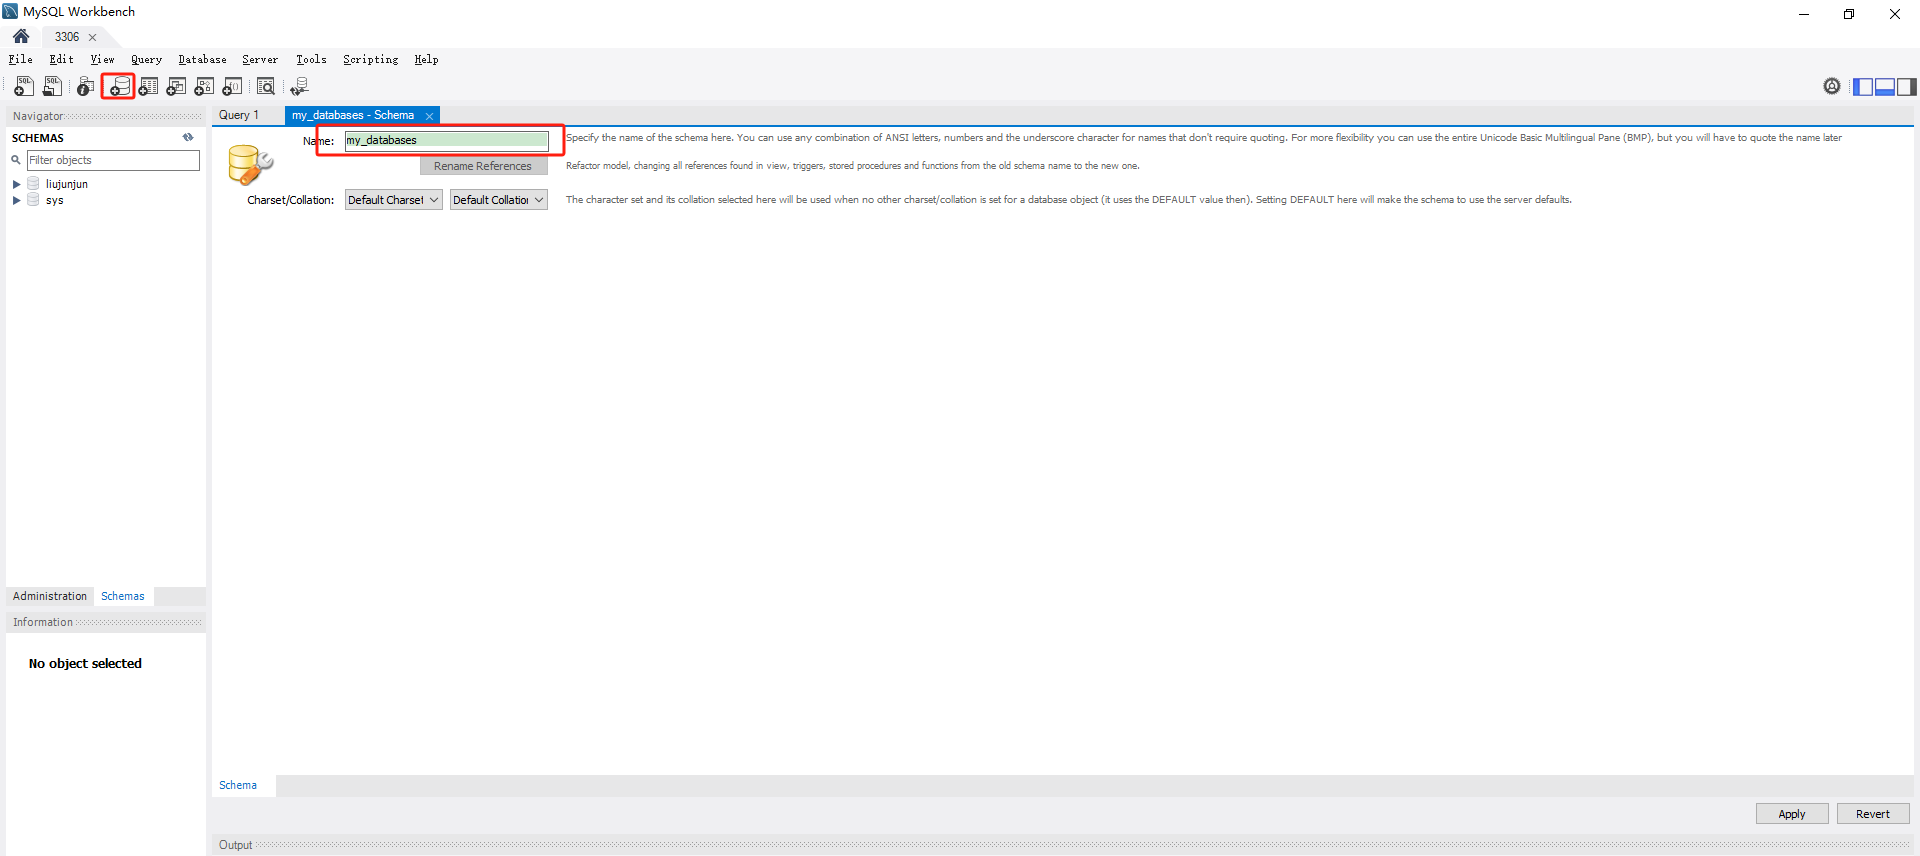Click the Apply button

click(x=1792, y=814)
